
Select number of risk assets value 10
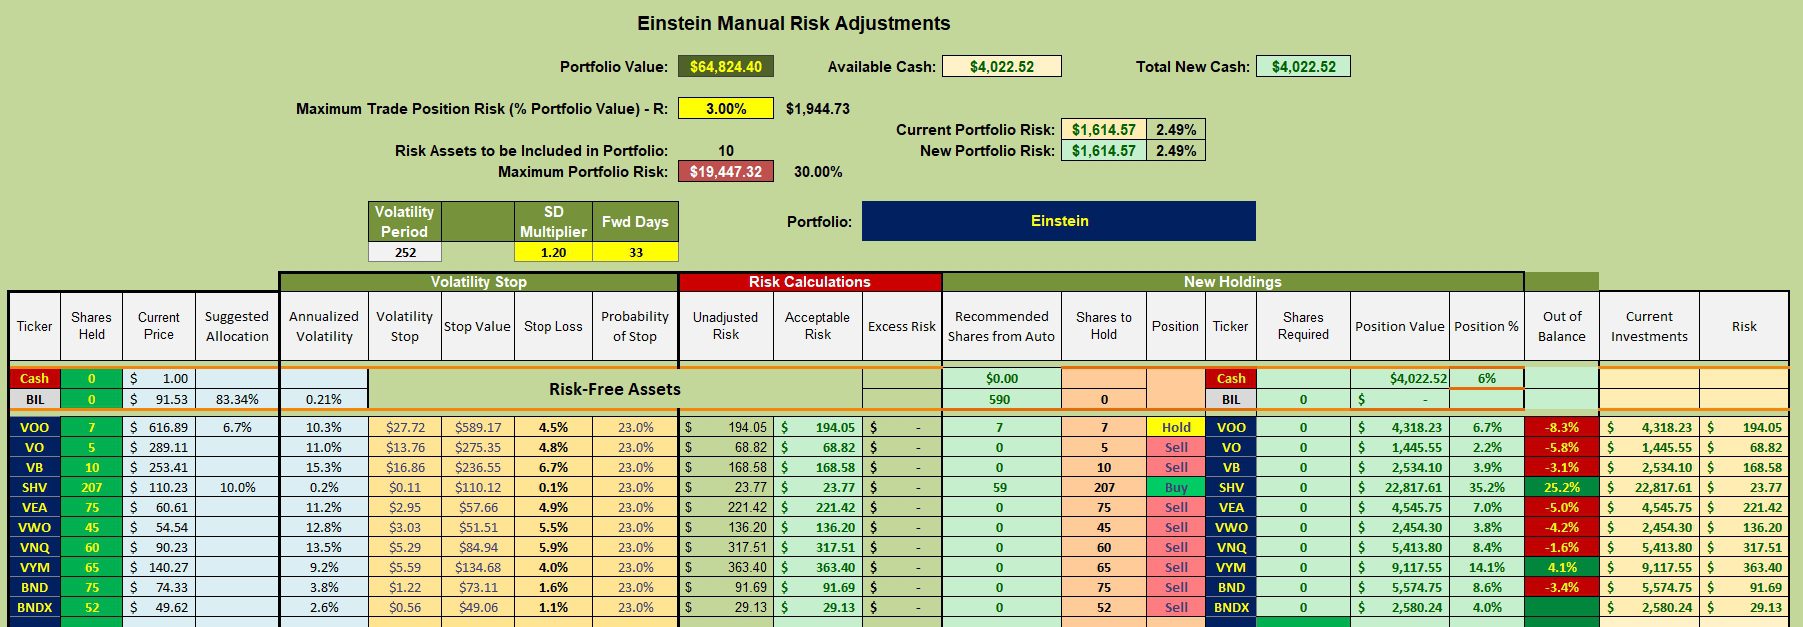[726, 150]
